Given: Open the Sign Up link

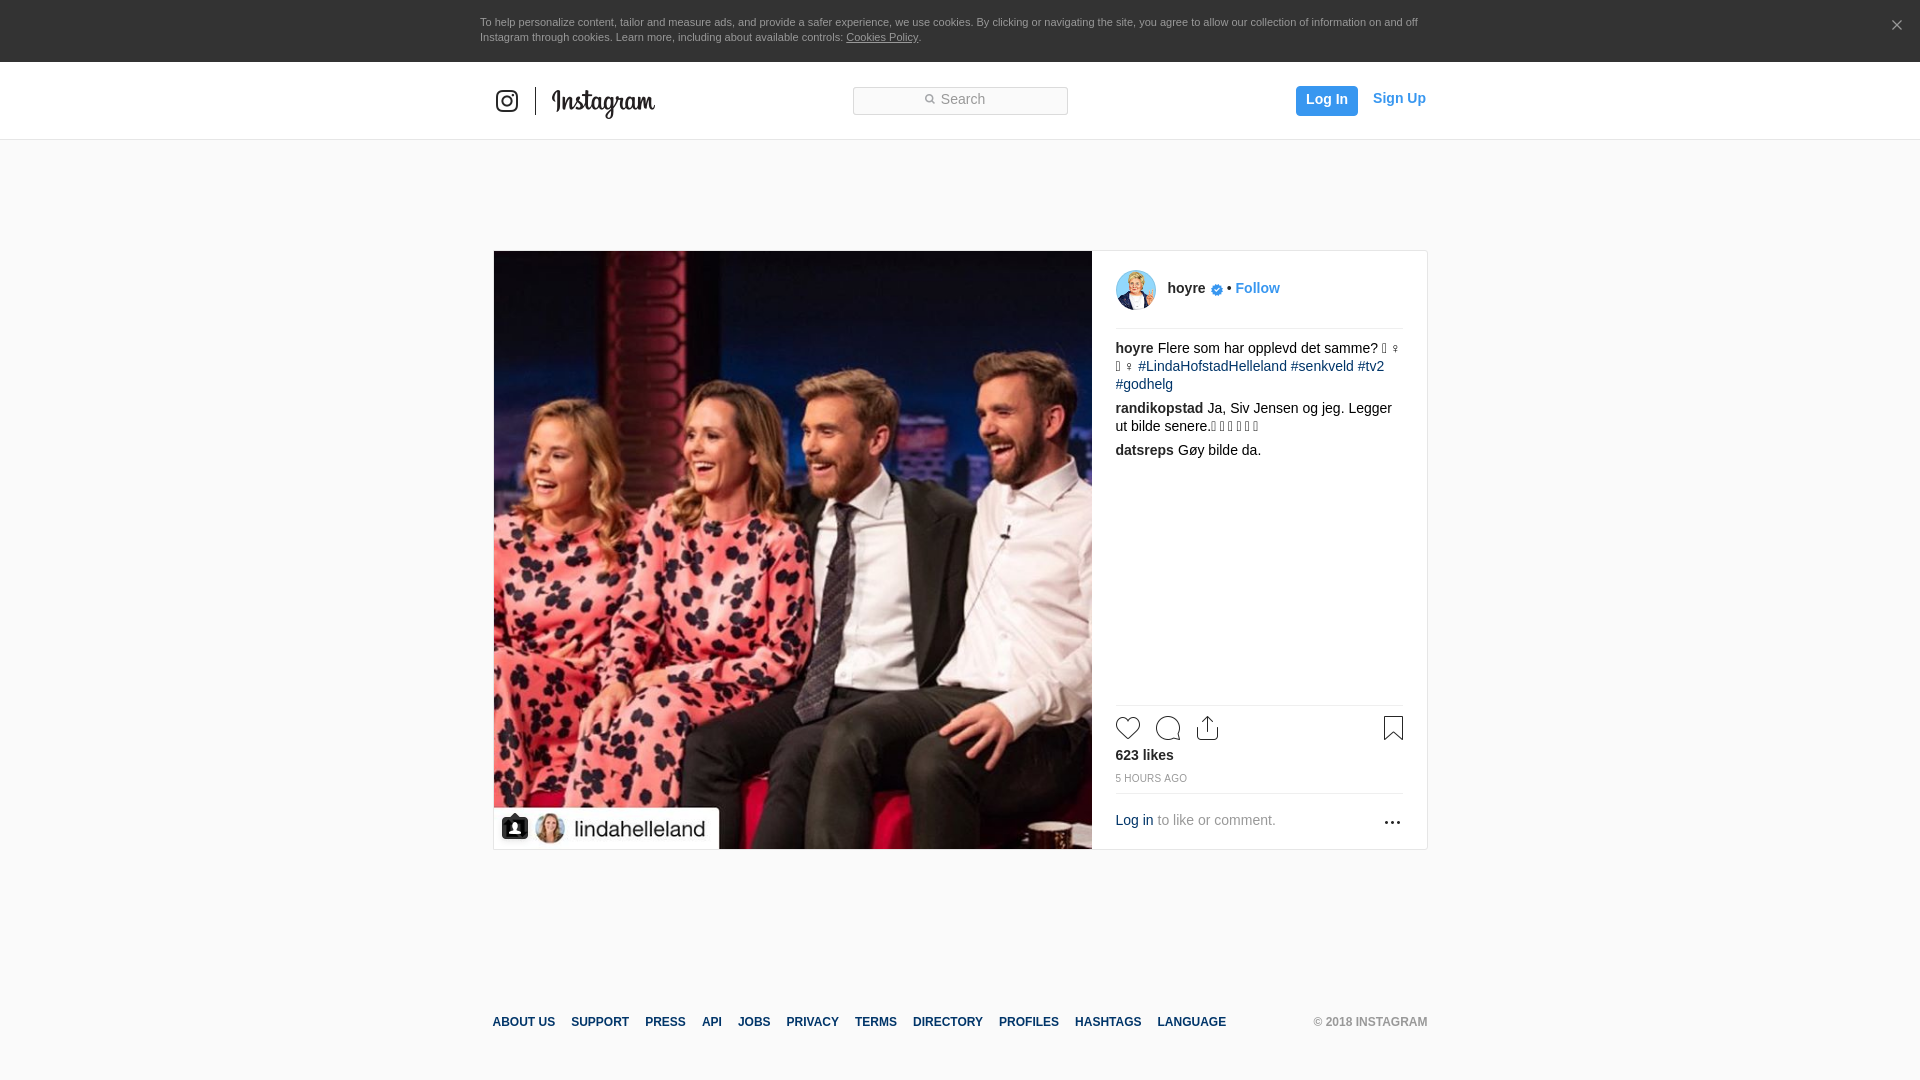Looking at the screenshot, I should point(1399,98).
